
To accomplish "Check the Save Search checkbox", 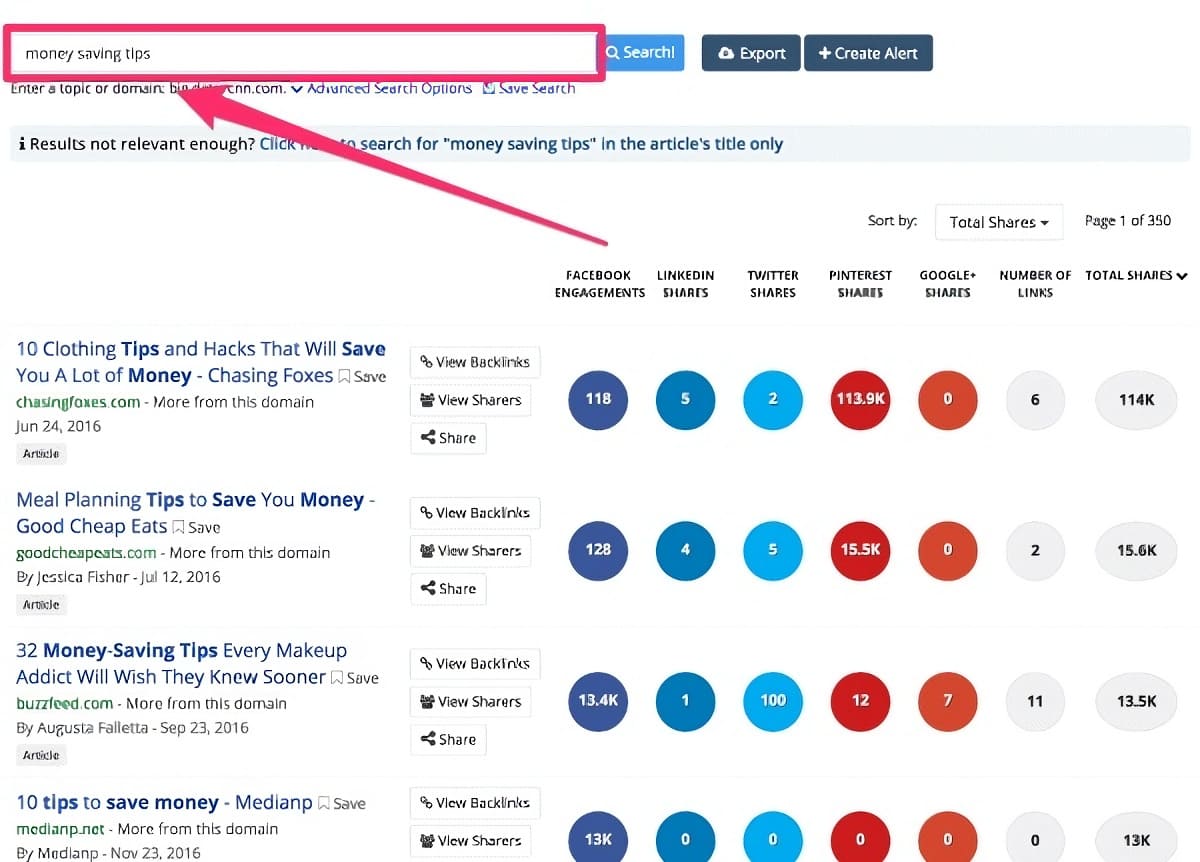I will coord(488,88).
